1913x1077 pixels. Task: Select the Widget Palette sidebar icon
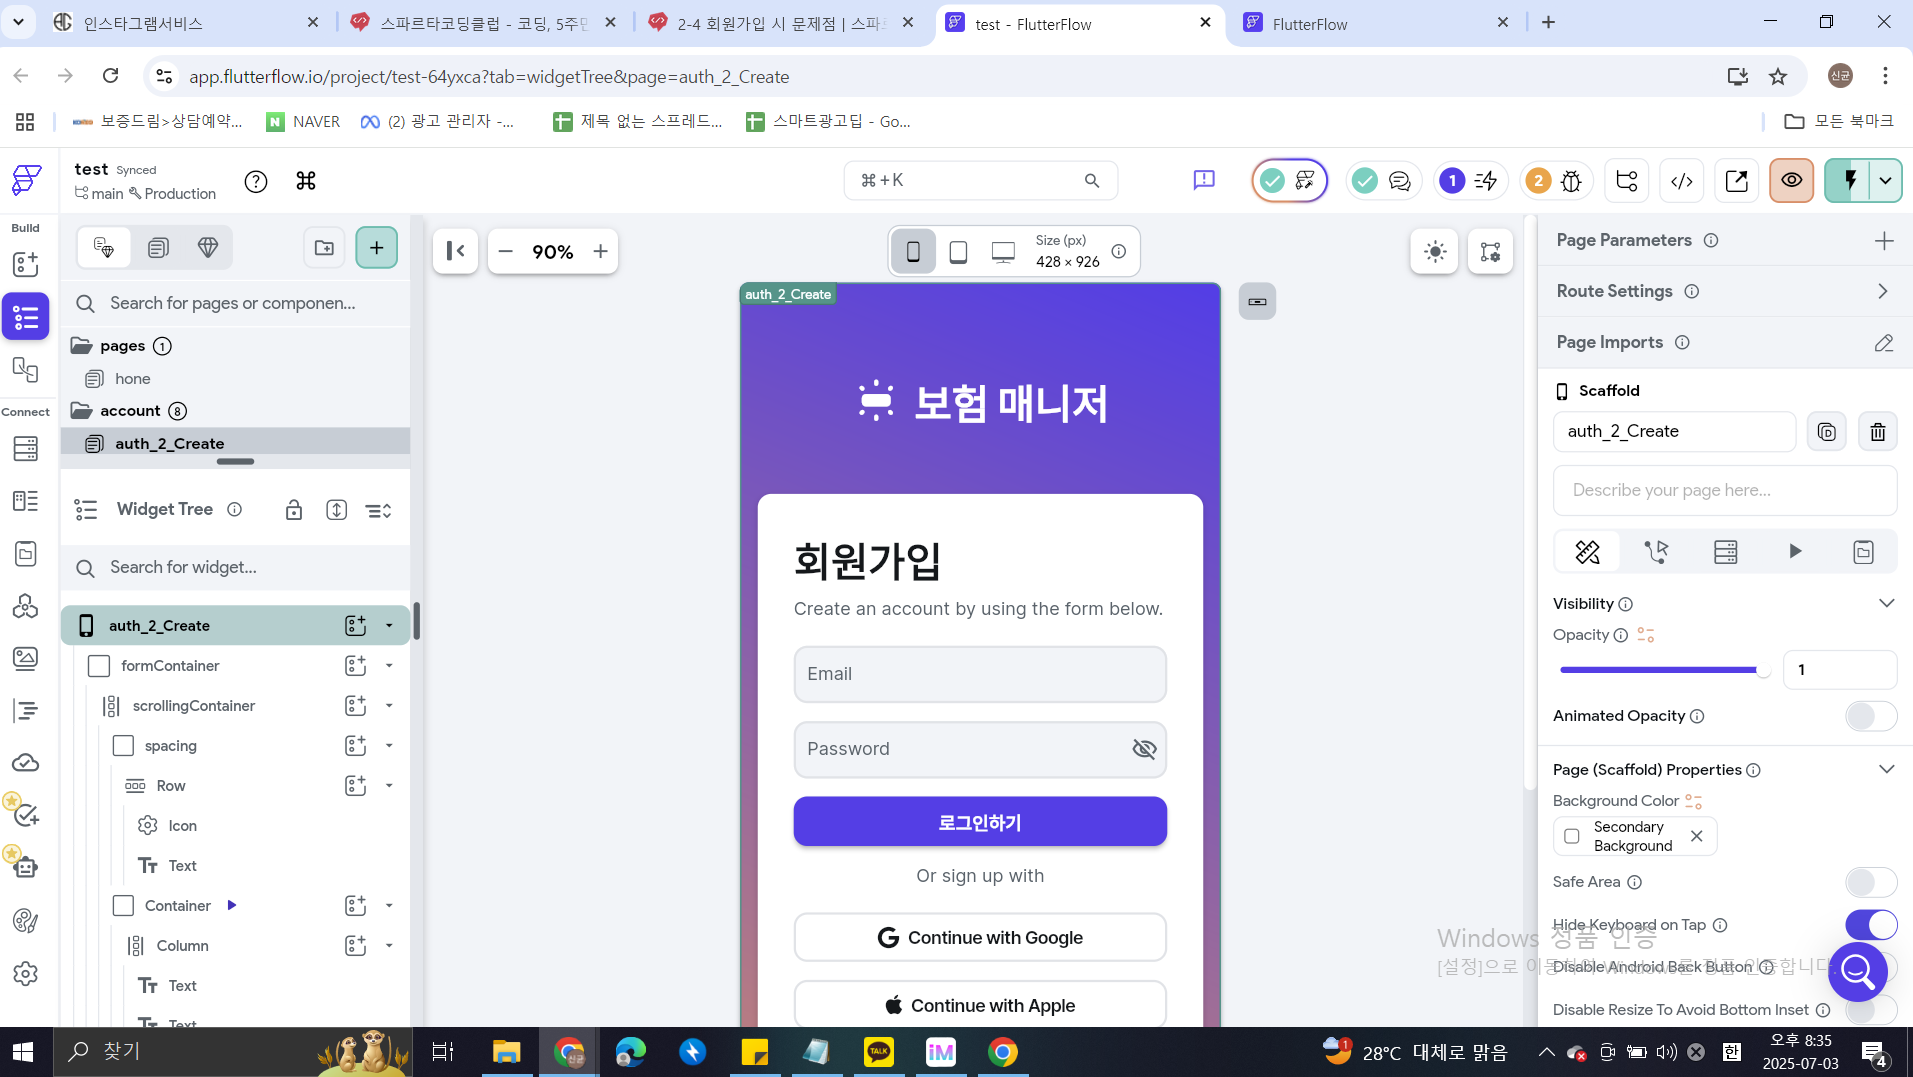pos(25,264)
